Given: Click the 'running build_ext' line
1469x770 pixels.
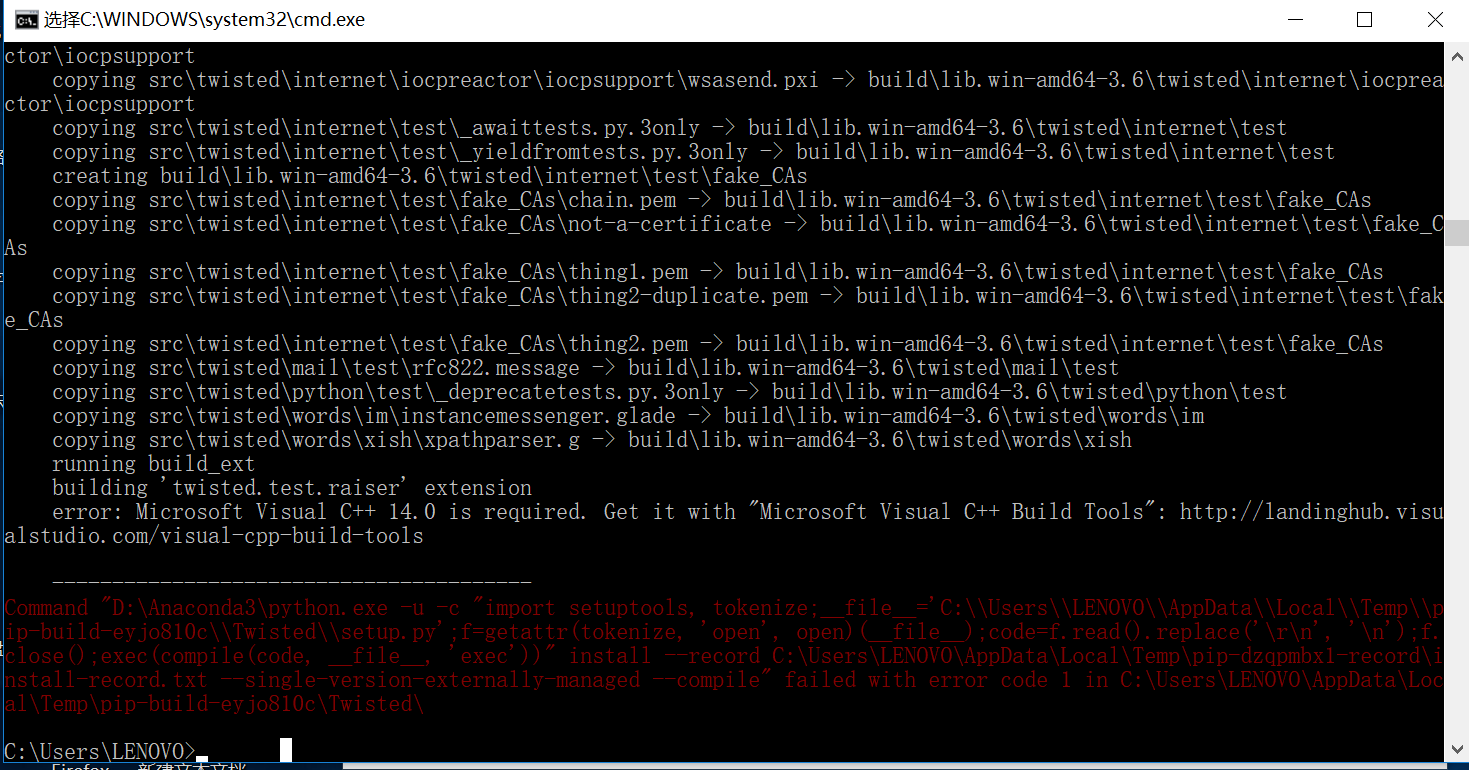Looking at the screenshot, I should point(153,464).
